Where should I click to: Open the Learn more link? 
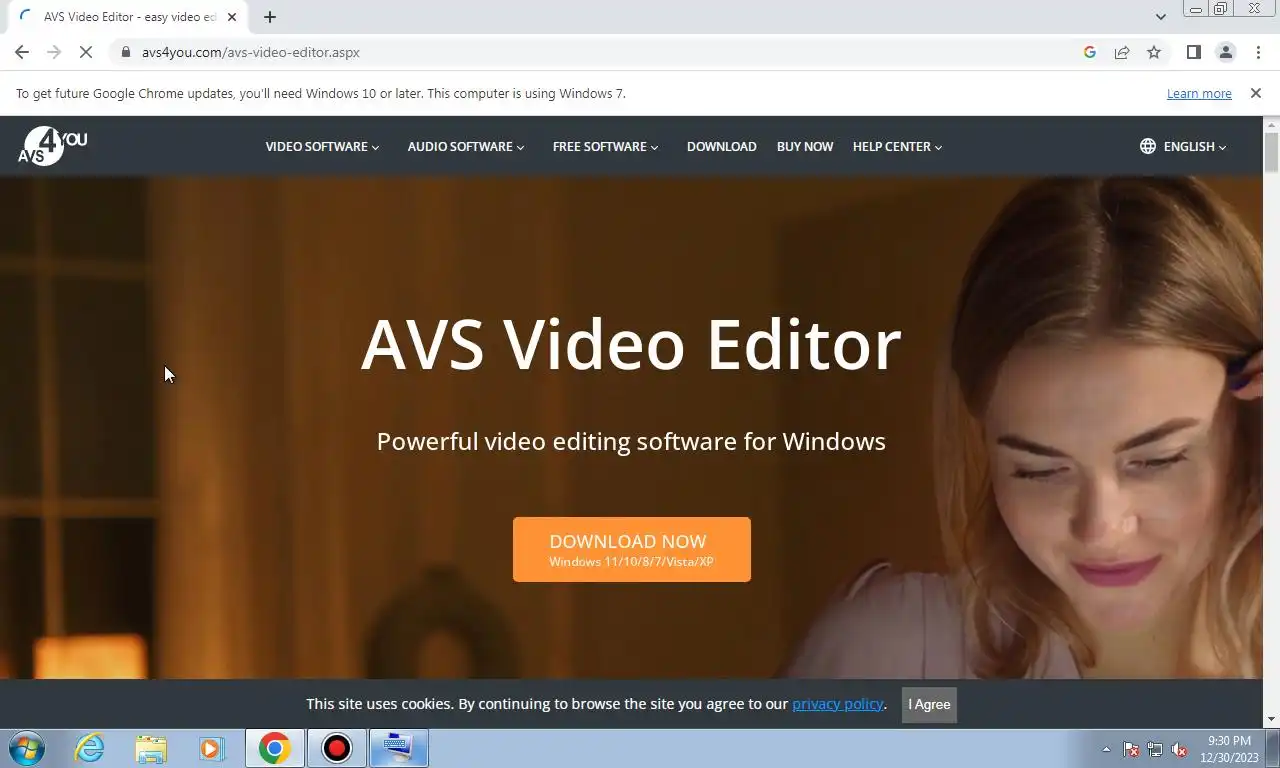click(x=1199, y=93)
